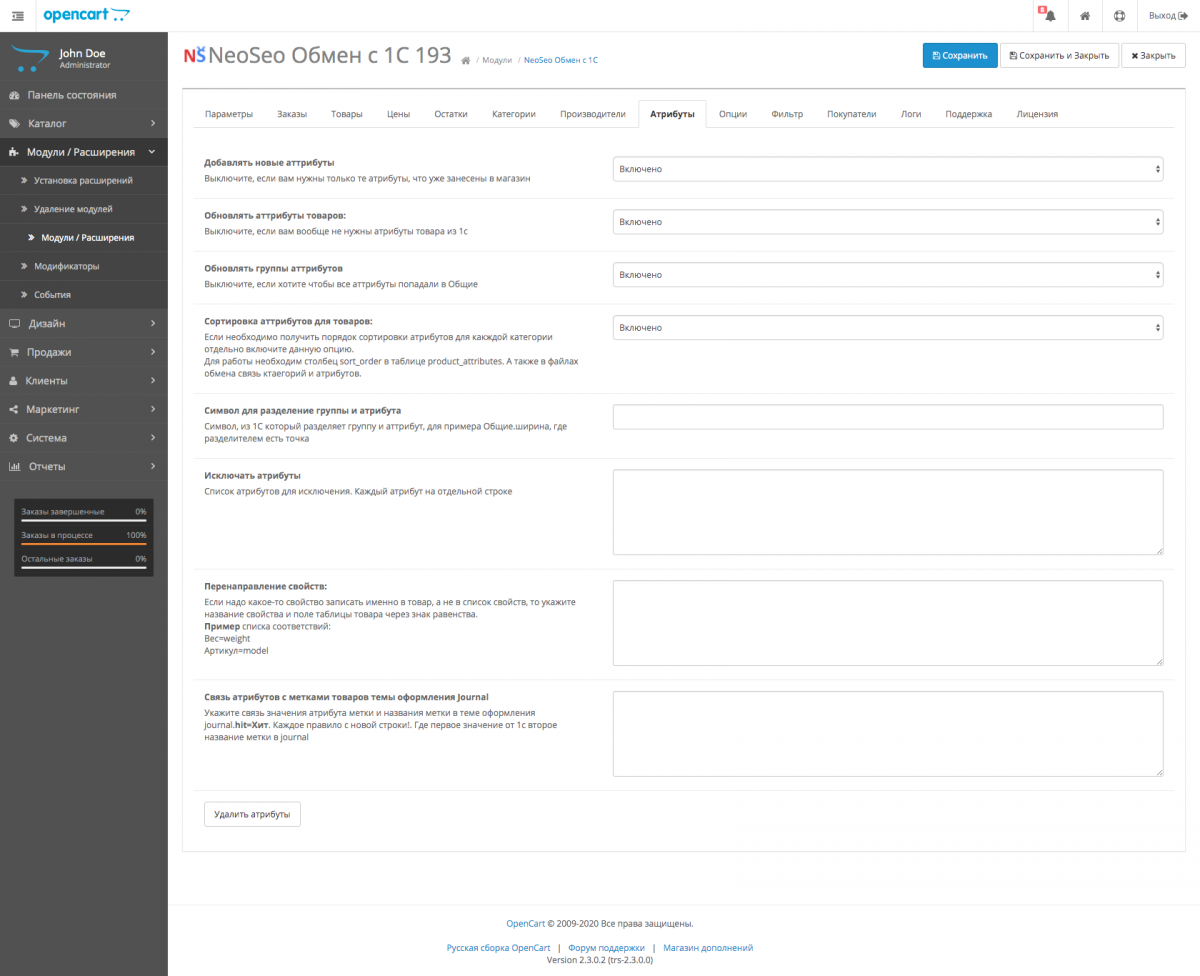Screen dimensions: 1200x976
Task: Expand the Клиенты sidebar menu
Action: click(84, 381)
